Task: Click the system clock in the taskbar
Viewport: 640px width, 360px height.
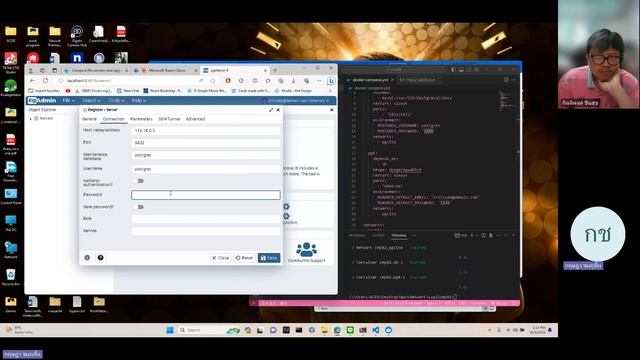Action: click(x=538, y=330)
